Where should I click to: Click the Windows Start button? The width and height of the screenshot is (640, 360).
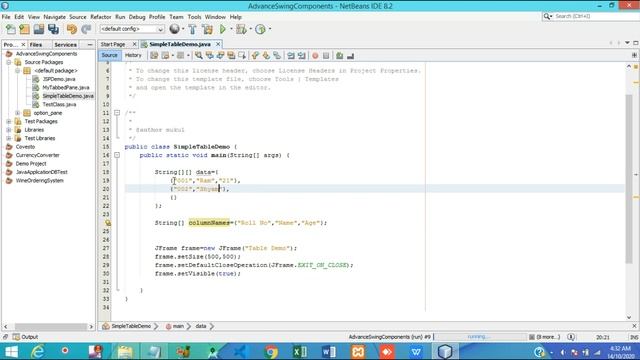11,351
